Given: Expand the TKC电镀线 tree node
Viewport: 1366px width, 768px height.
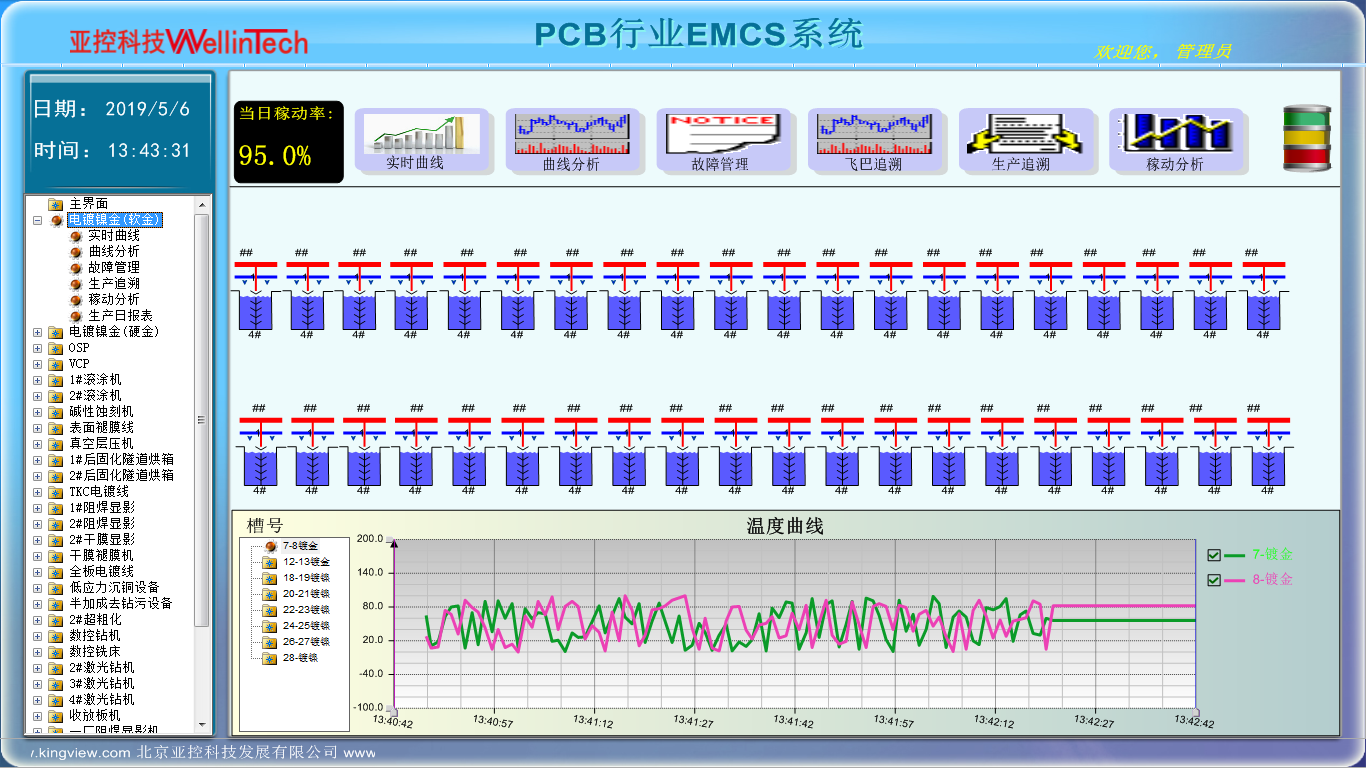Looking at the screenshot, I should pyautogui.click(x=37, y=492).
